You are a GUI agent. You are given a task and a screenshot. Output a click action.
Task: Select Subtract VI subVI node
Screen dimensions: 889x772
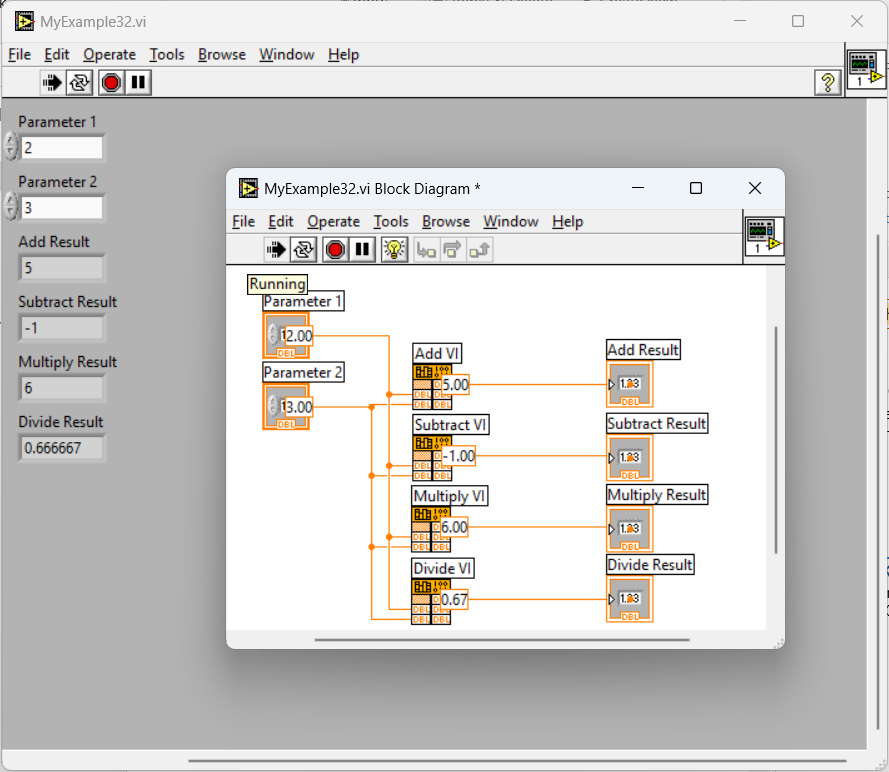coord(432,459)
